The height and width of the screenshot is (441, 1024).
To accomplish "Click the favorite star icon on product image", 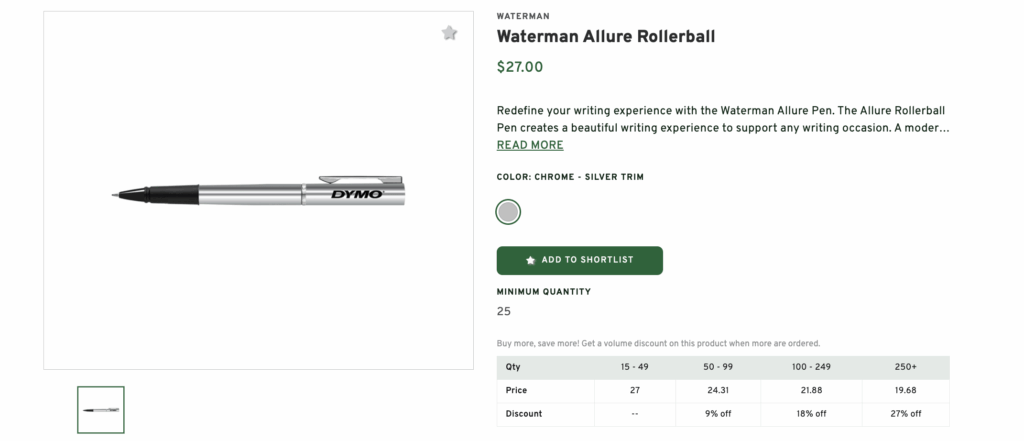I will [x=450, y=33].
